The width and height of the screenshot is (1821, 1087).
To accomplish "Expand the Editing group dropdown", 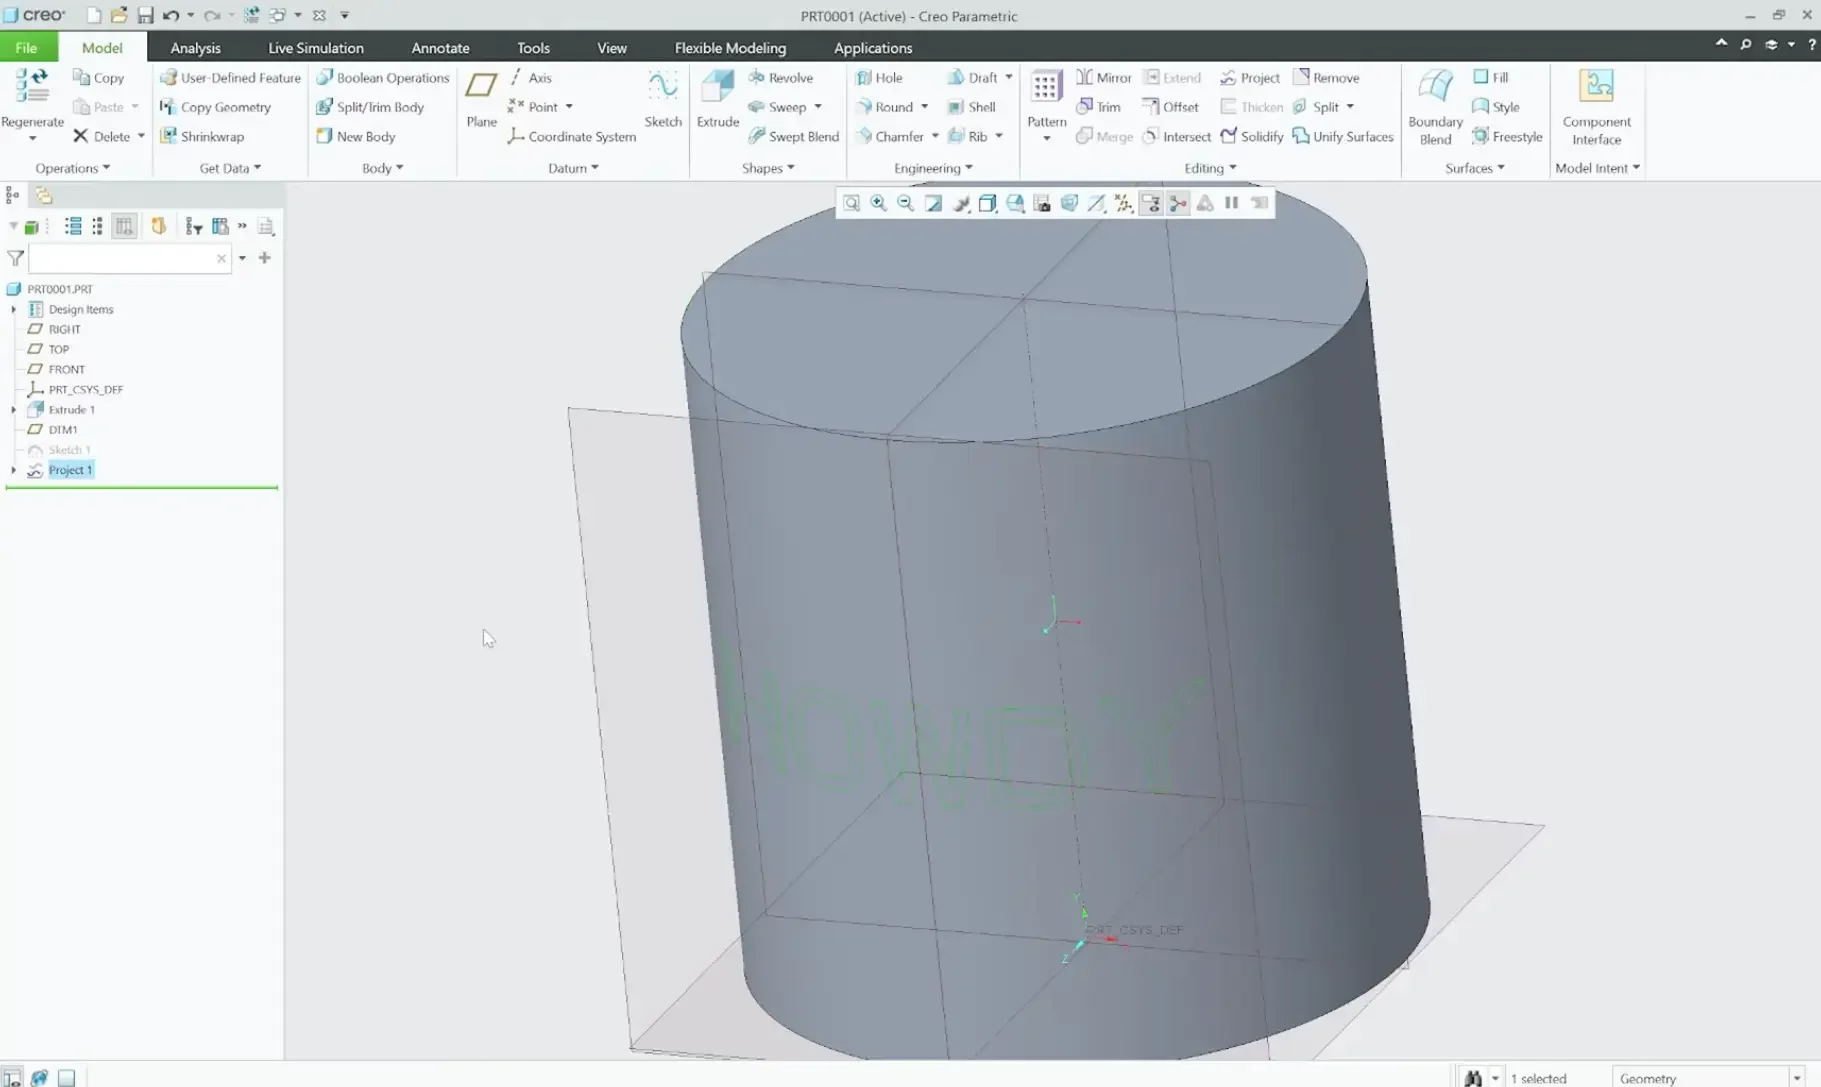I will [1210, 168].
